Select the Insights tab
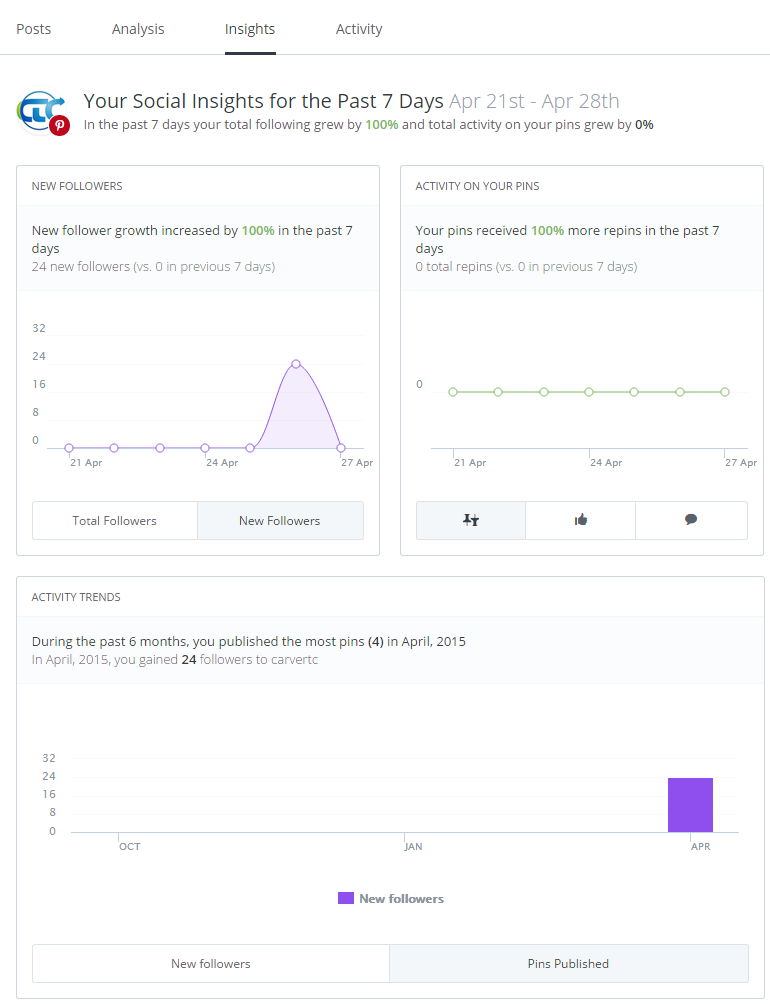The height and width of the screenshot is (1004, 770). click(250, 29)
